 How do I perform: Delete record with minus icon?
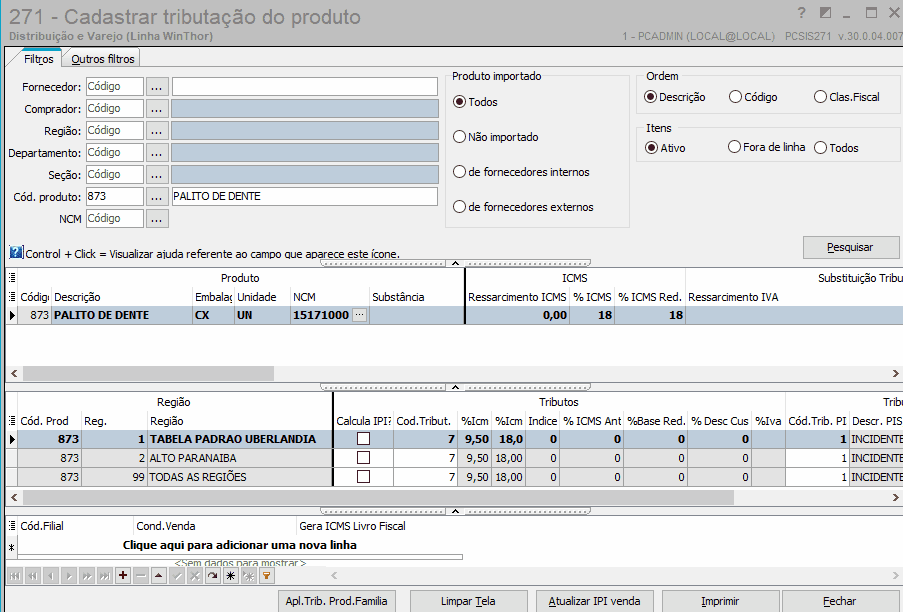(141, 576)
